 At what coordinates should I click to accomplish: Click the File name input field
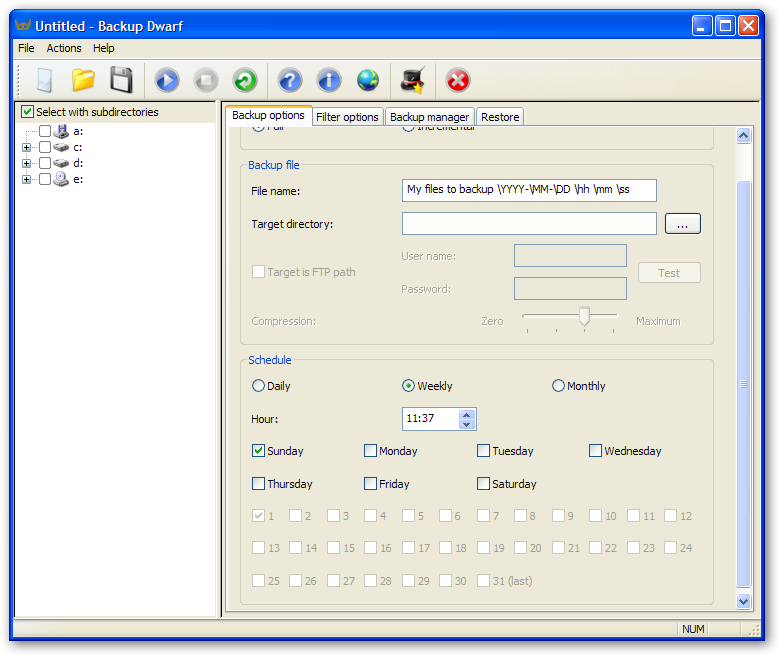tap(529, 190)
